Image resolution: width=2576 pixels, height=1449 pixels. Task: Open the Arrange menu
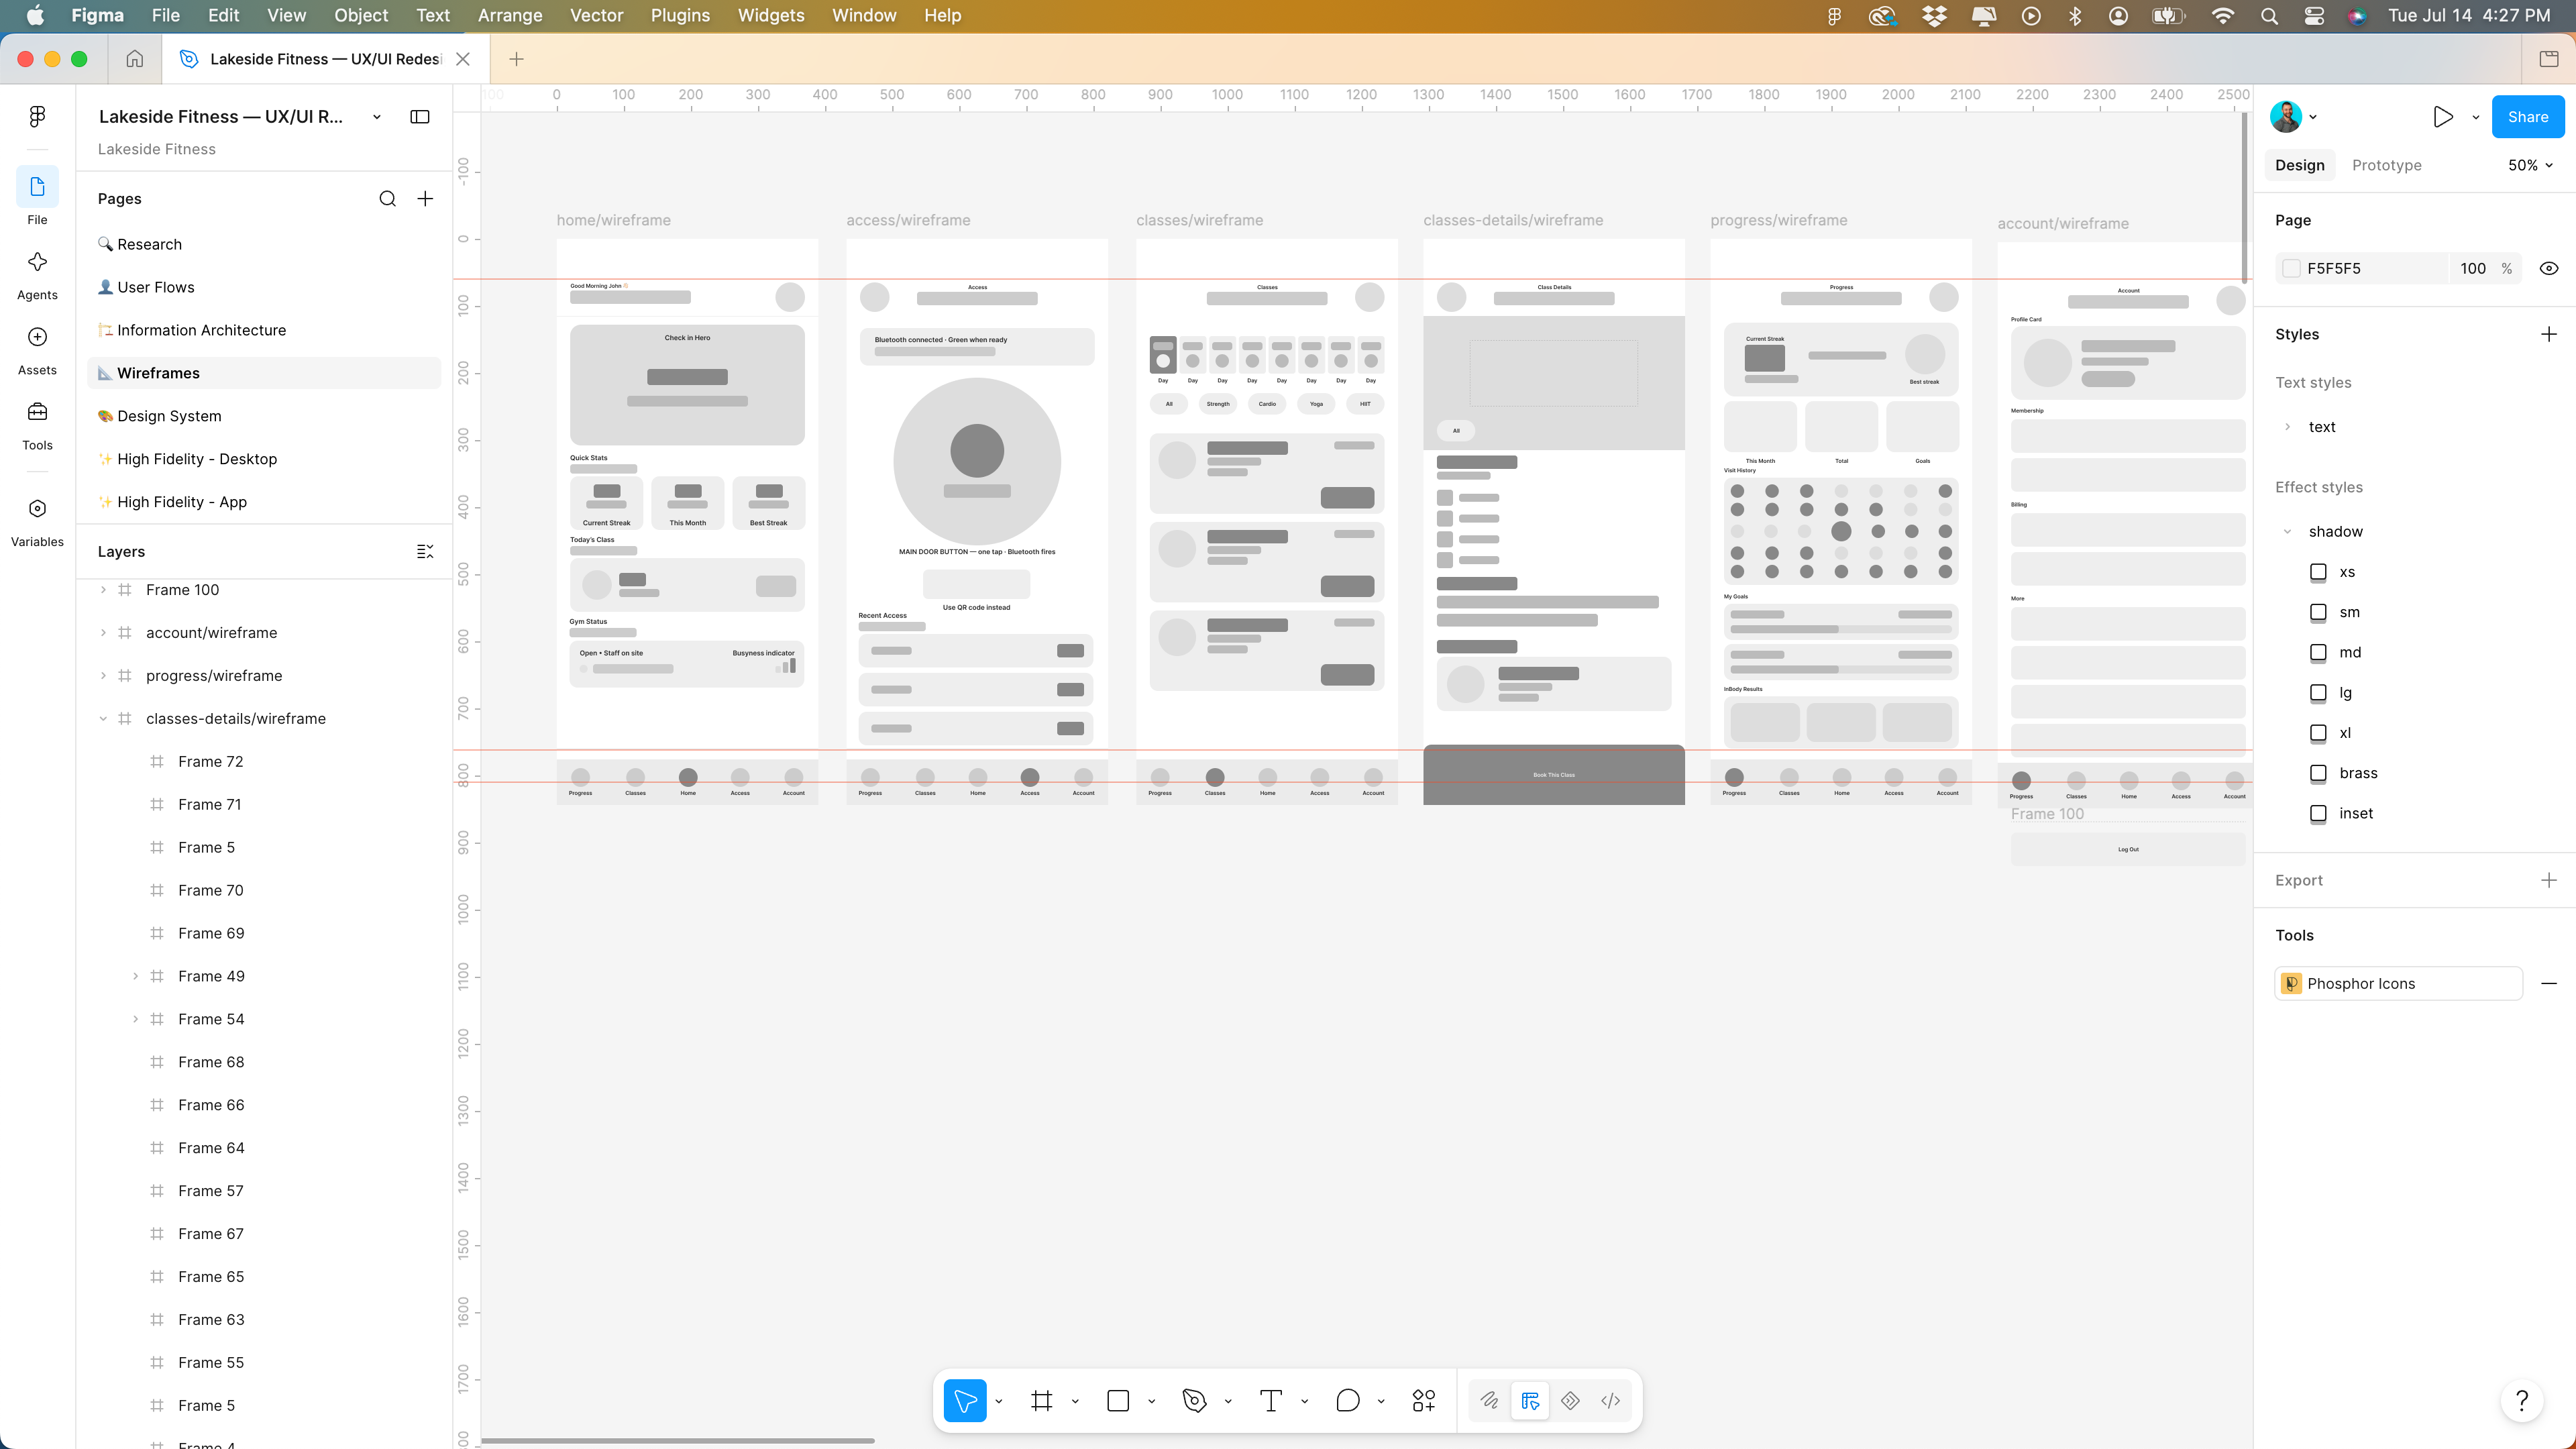click(510, 15)
